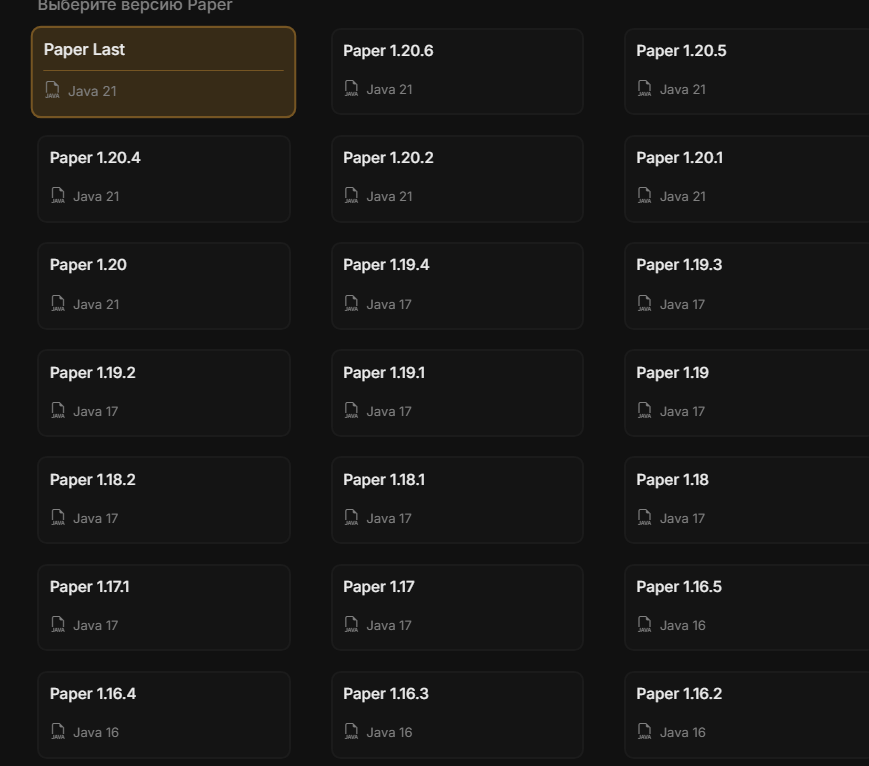Viewport: 869px width, 766px height.
Task: Click Java 16 label in Paper 1.16.5 card
Action: [x=683, y=625]
